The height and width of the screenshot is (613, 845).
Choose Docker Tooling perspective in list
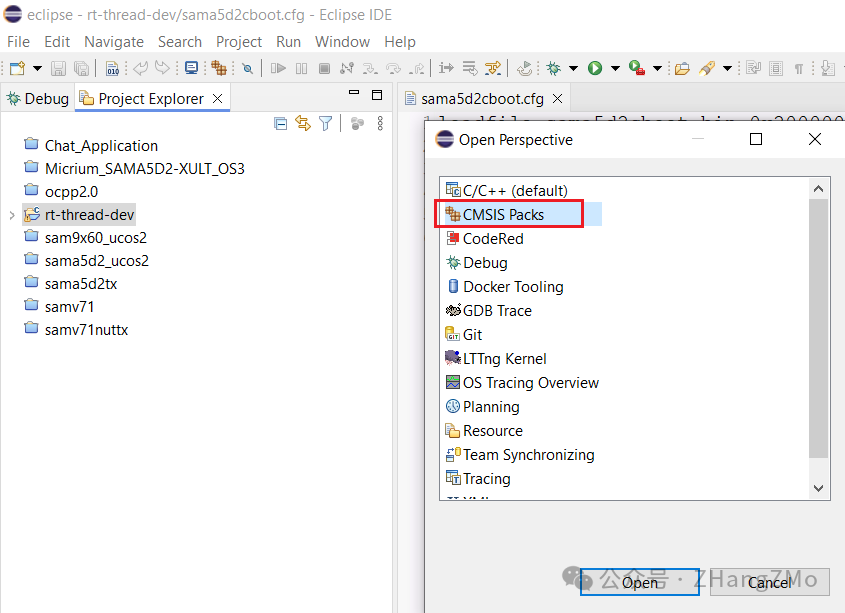(x=513, y=287)
